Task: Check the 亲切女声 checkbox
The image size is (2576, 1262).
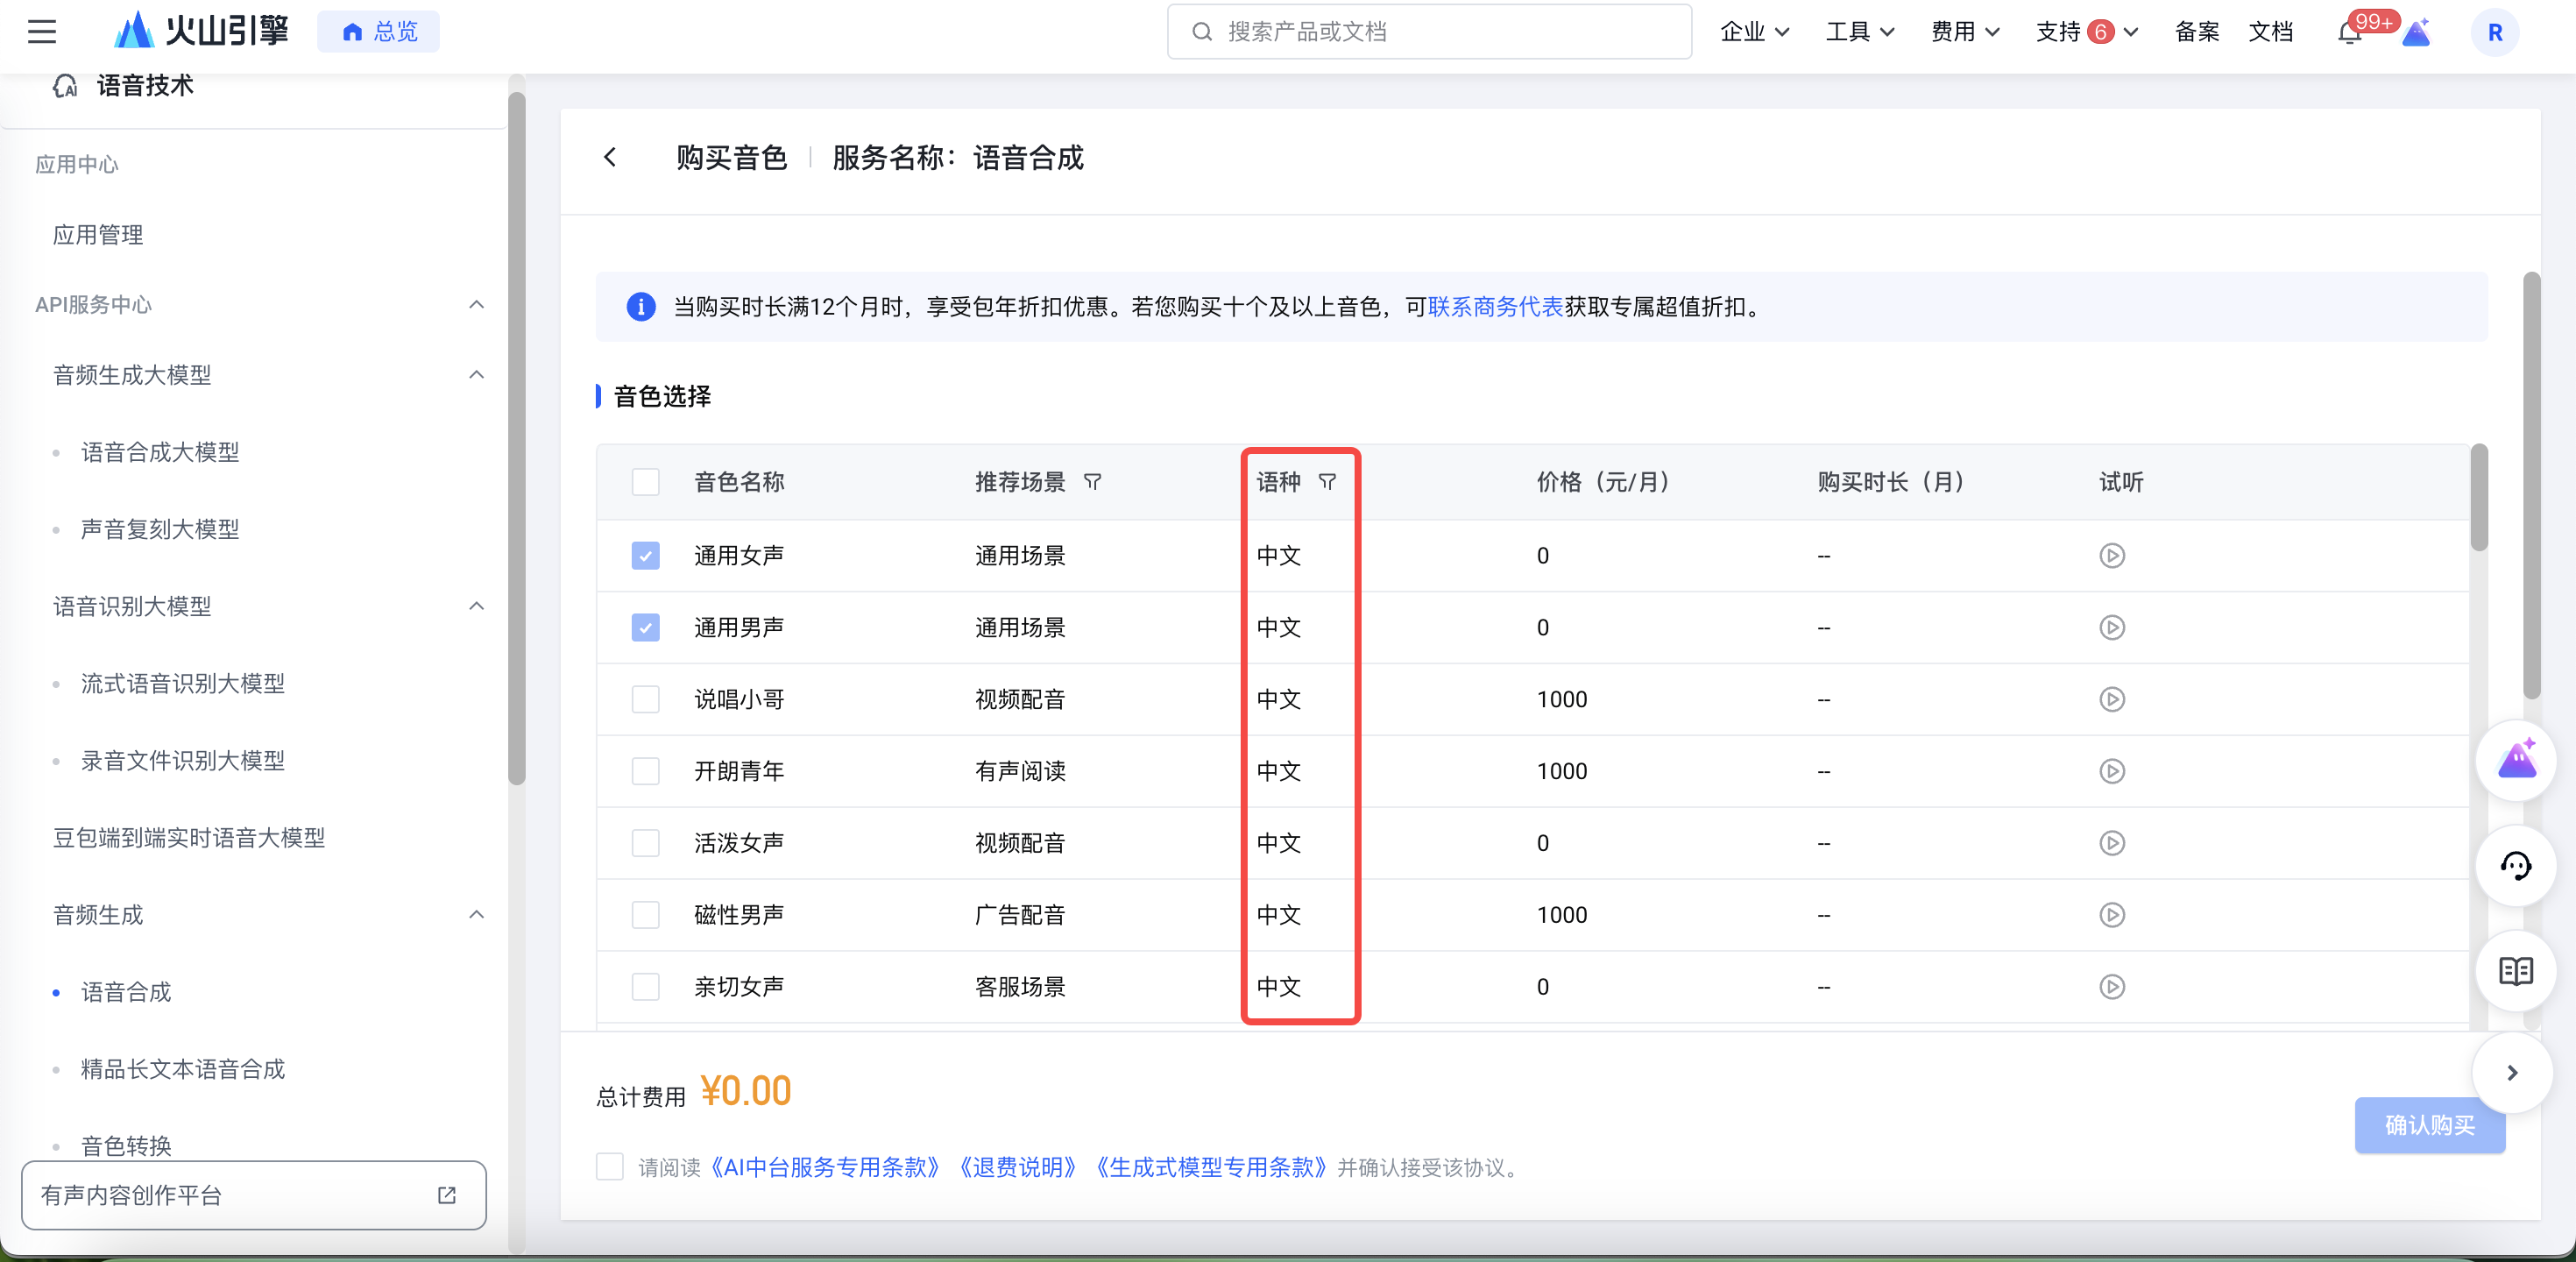Action: coord(646,987)
